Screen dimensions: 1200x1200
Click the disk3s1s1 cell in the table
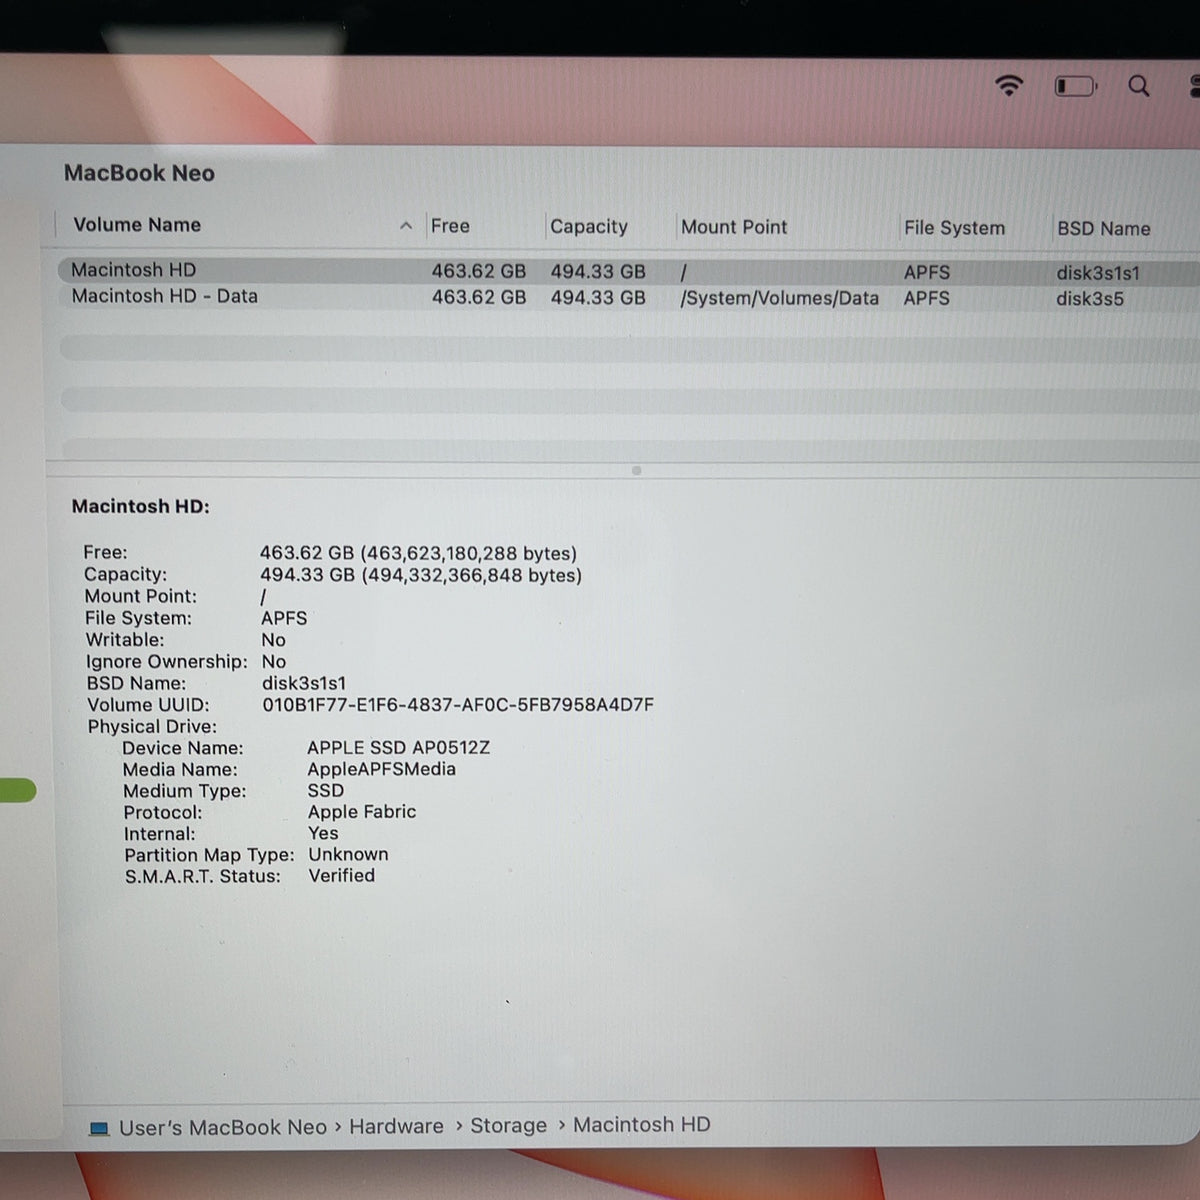tap(1098, 273)
